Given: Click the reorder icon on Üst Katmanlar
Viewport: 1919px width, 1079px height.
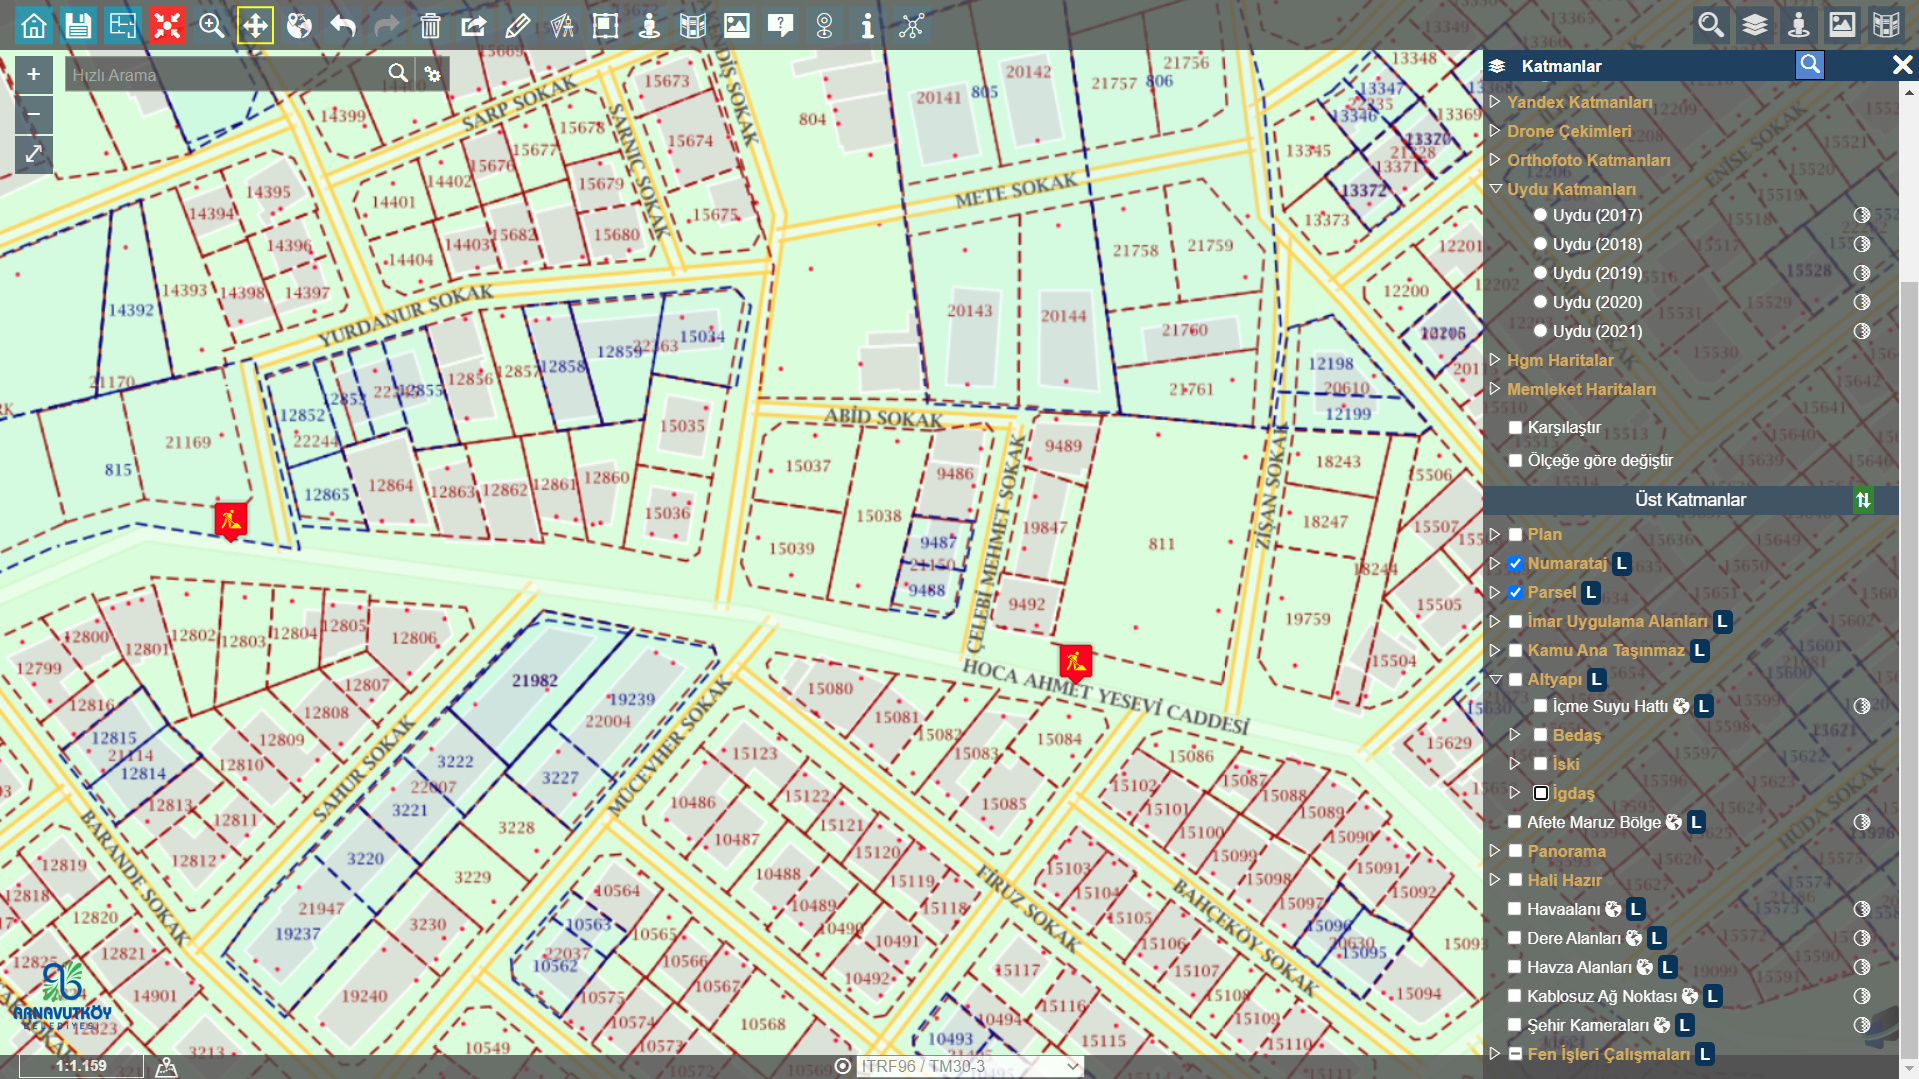Looking at the screenshot, I should click(x=1863, y=500).
